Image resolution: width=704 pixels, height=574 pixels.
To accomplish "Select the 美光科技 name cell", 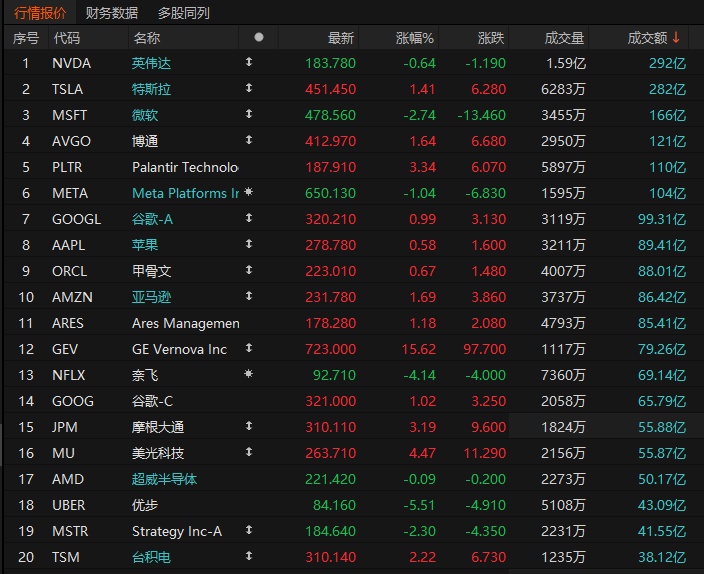I will coord(158,453).
